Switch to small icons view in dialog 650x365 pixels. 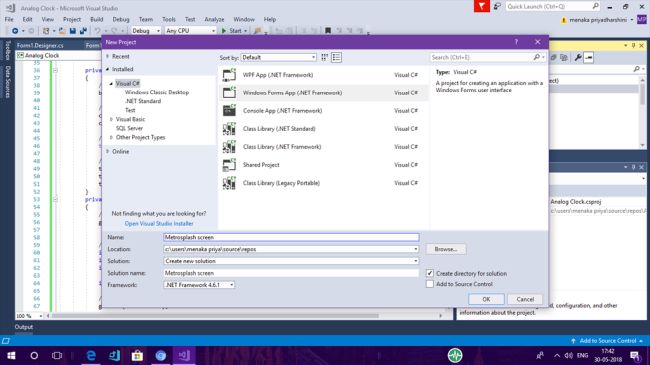click(325, 57)
